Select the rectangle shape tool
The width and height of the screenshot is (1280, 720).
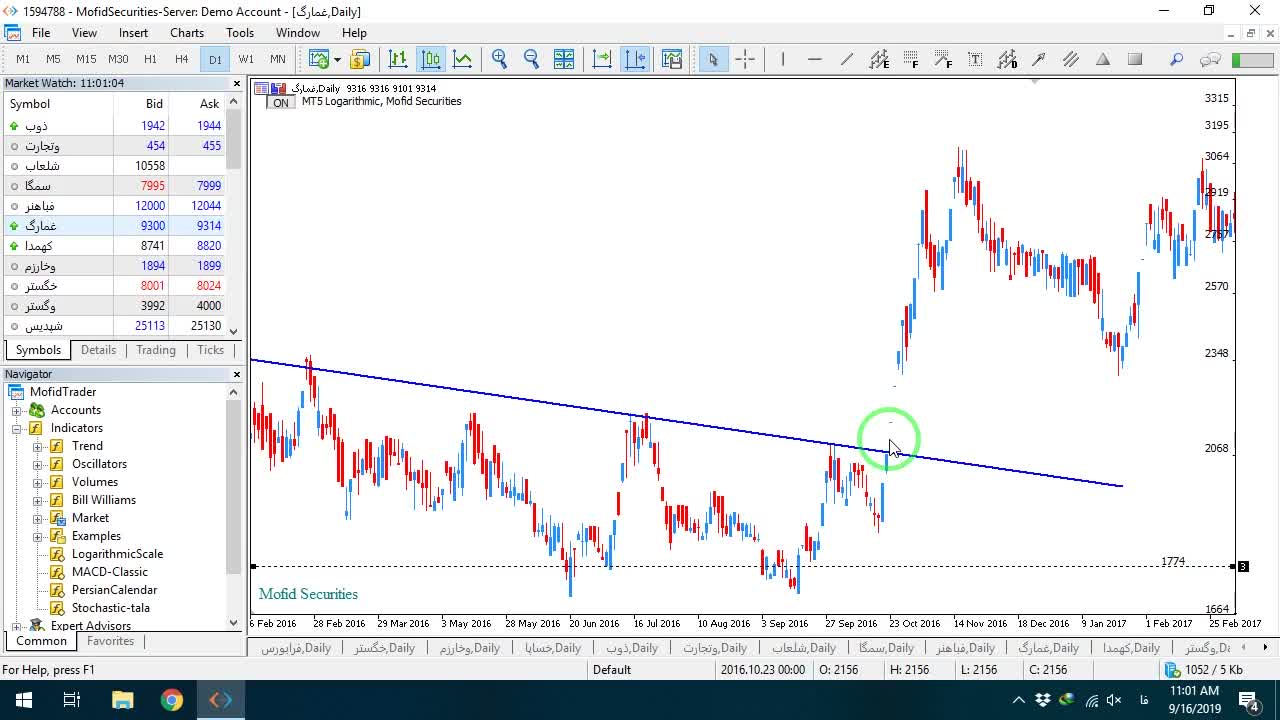[1135, 59]
